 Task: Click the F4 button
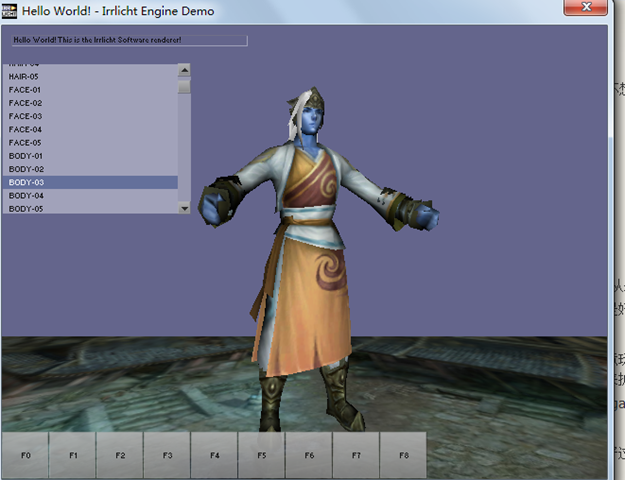pos(214,455)
